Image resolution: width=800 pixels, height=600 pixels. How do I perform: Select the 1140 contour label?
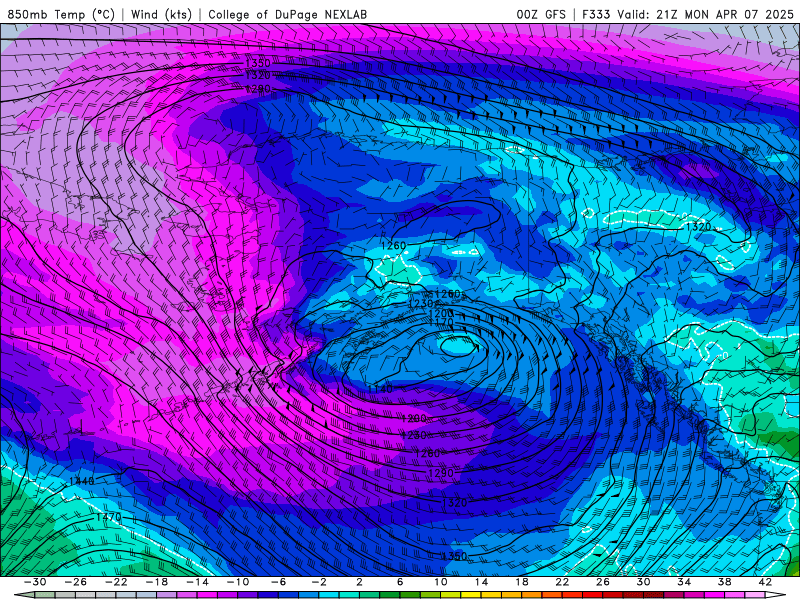click(381, 389)
